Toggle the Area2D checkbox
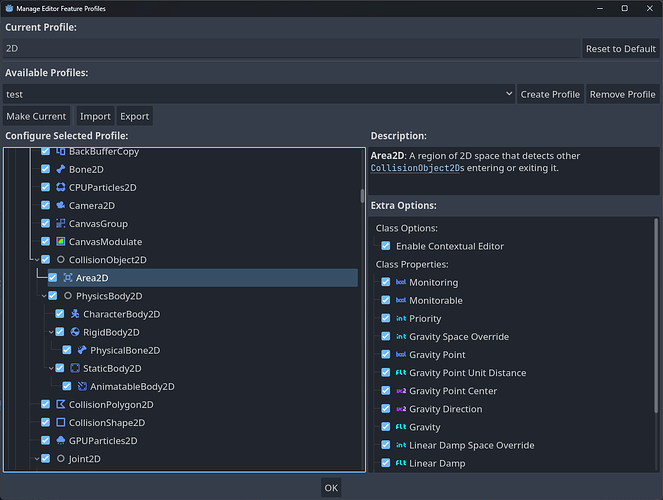 point(53,278)
